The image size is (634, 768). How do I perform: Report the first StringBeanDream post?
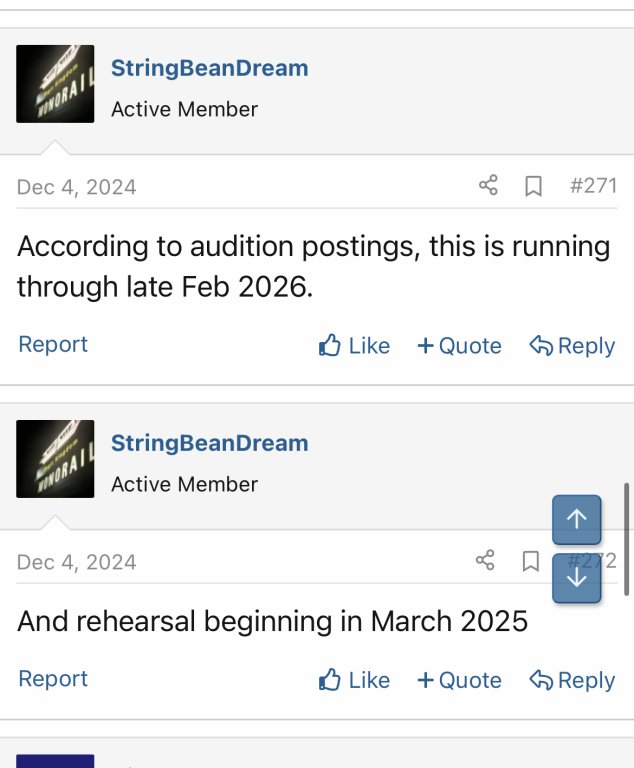53,344
